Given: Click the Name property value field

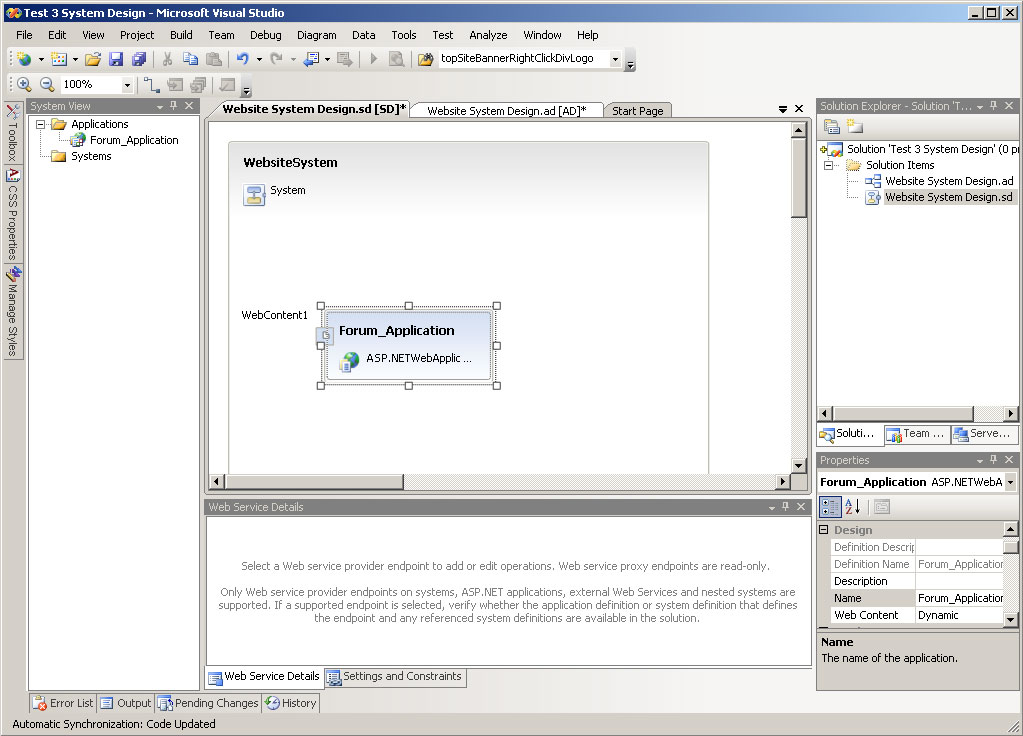Looking at the screenshot, I should click(x=959, y=598).
